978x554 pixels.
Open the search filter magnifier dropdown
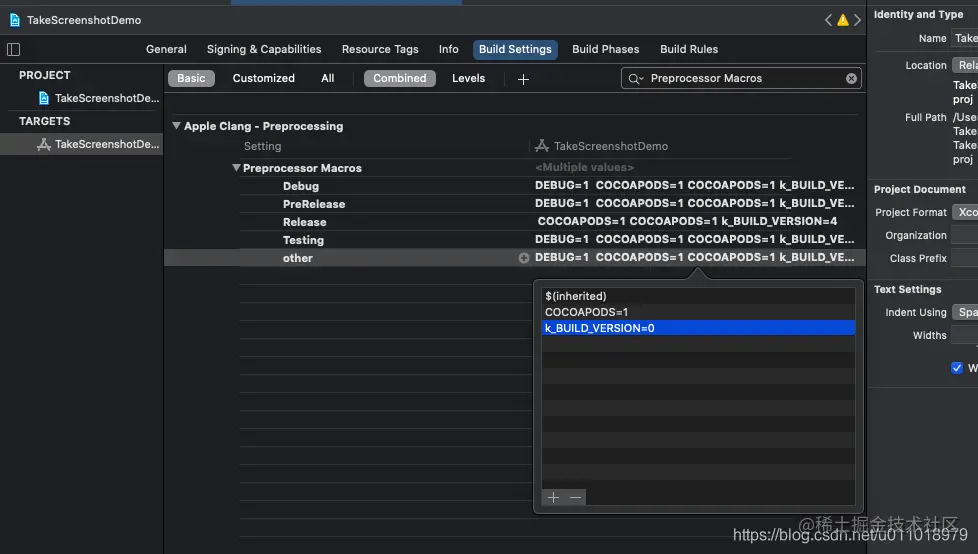[x=636, y=79]
